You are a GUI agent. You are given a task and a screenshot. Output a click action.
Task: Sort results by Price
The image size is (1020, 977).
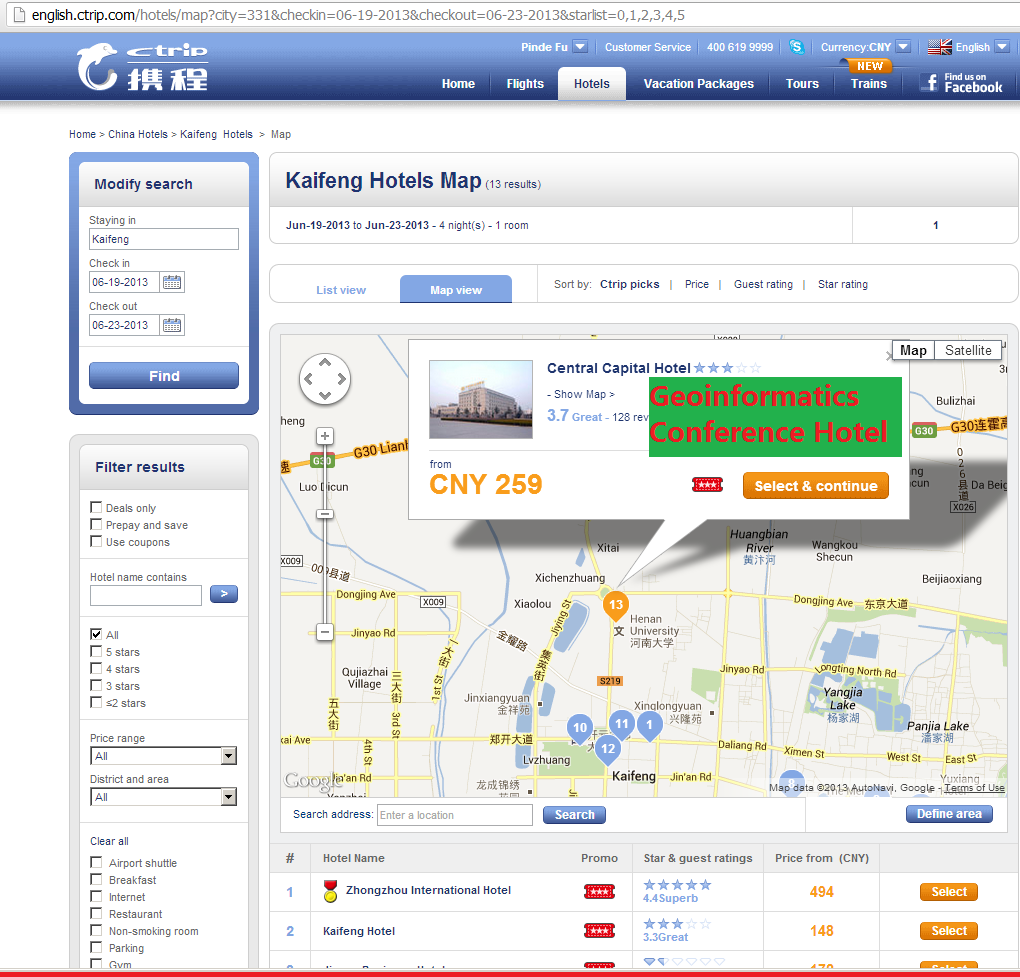tap(697, 284)
